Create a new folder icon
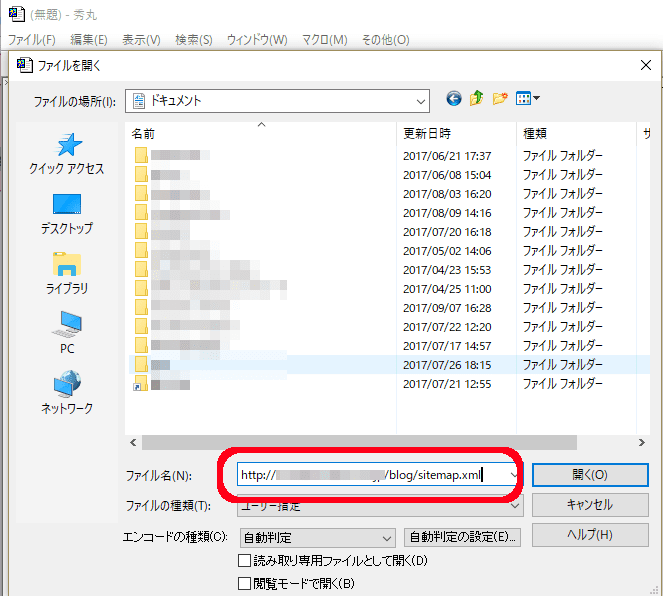This screenshot has width=663, height=596. [x=500, y=99]
